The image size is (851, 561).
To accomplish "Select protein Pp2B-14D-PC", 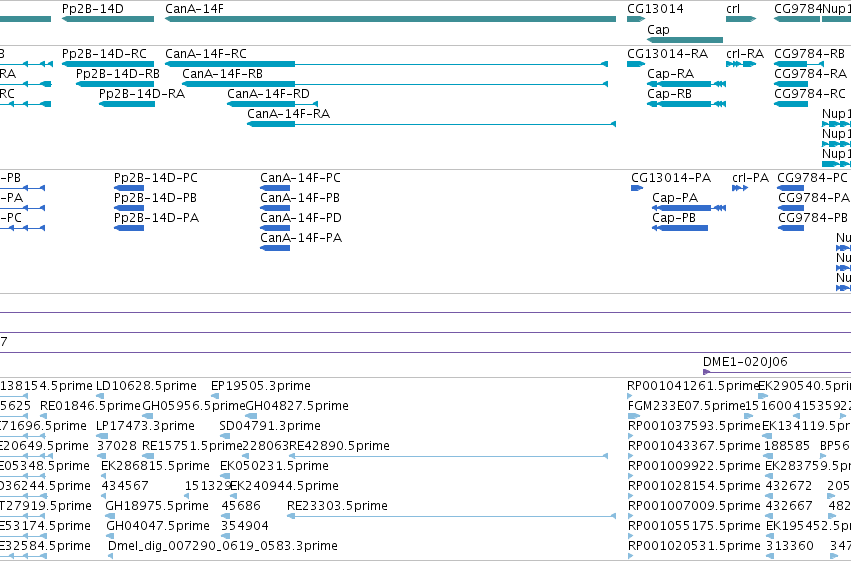I will point(129,188).
